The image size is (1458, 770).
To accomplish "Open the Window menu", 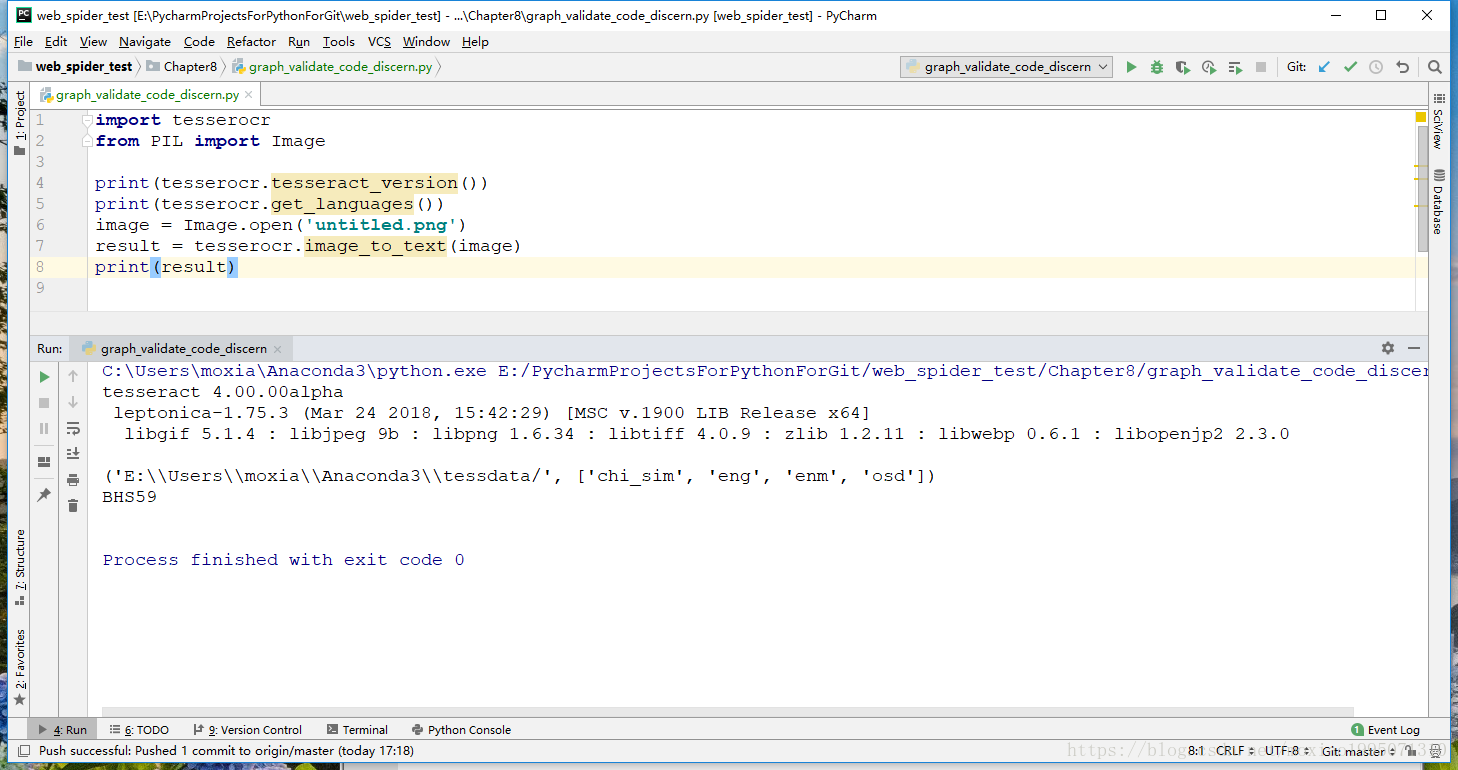I will coord(426,42).
